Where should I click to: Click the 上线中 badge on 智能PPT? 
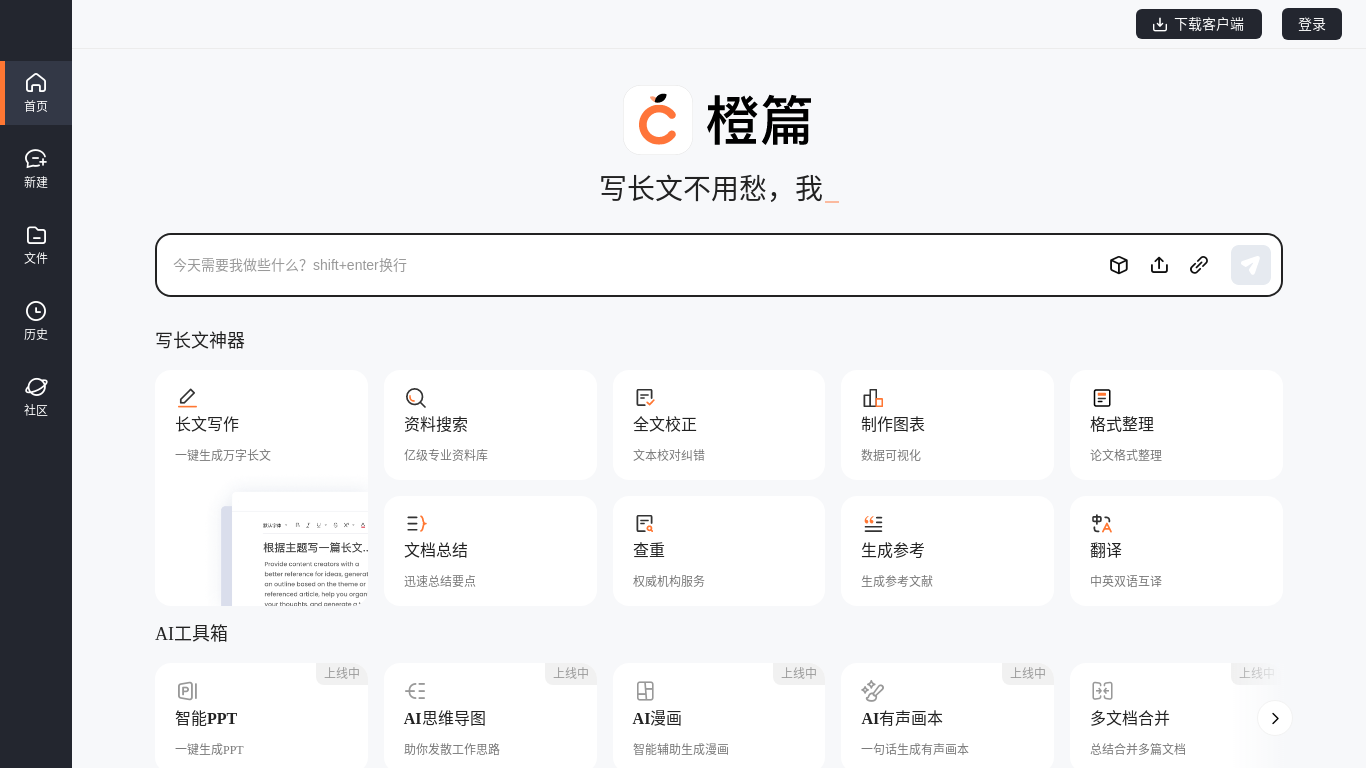tap(342, 674)
